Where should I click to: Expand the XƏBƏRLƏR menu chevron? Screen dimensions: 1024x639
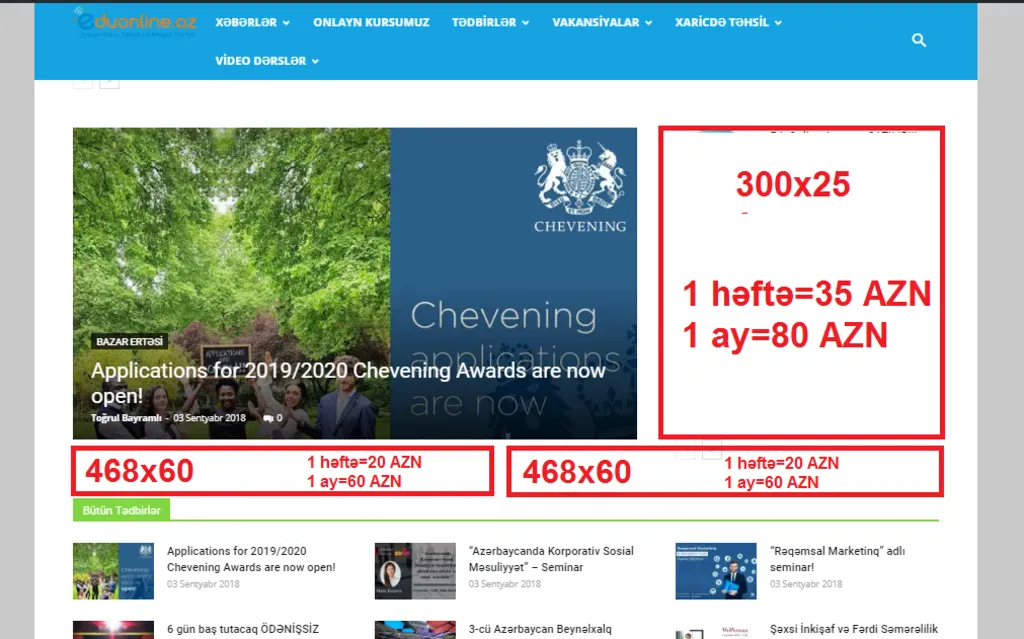(286, 23)
